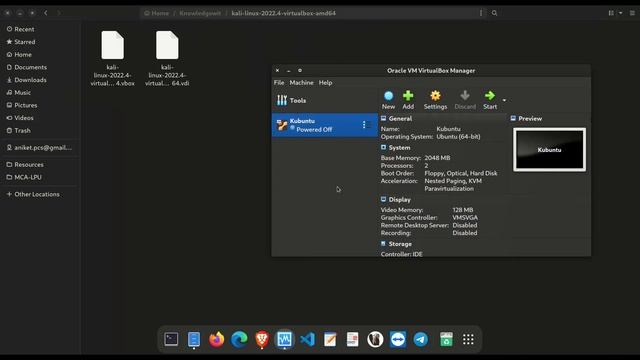Click the Preview section header
640x360 pixels.
pos(530,118)
